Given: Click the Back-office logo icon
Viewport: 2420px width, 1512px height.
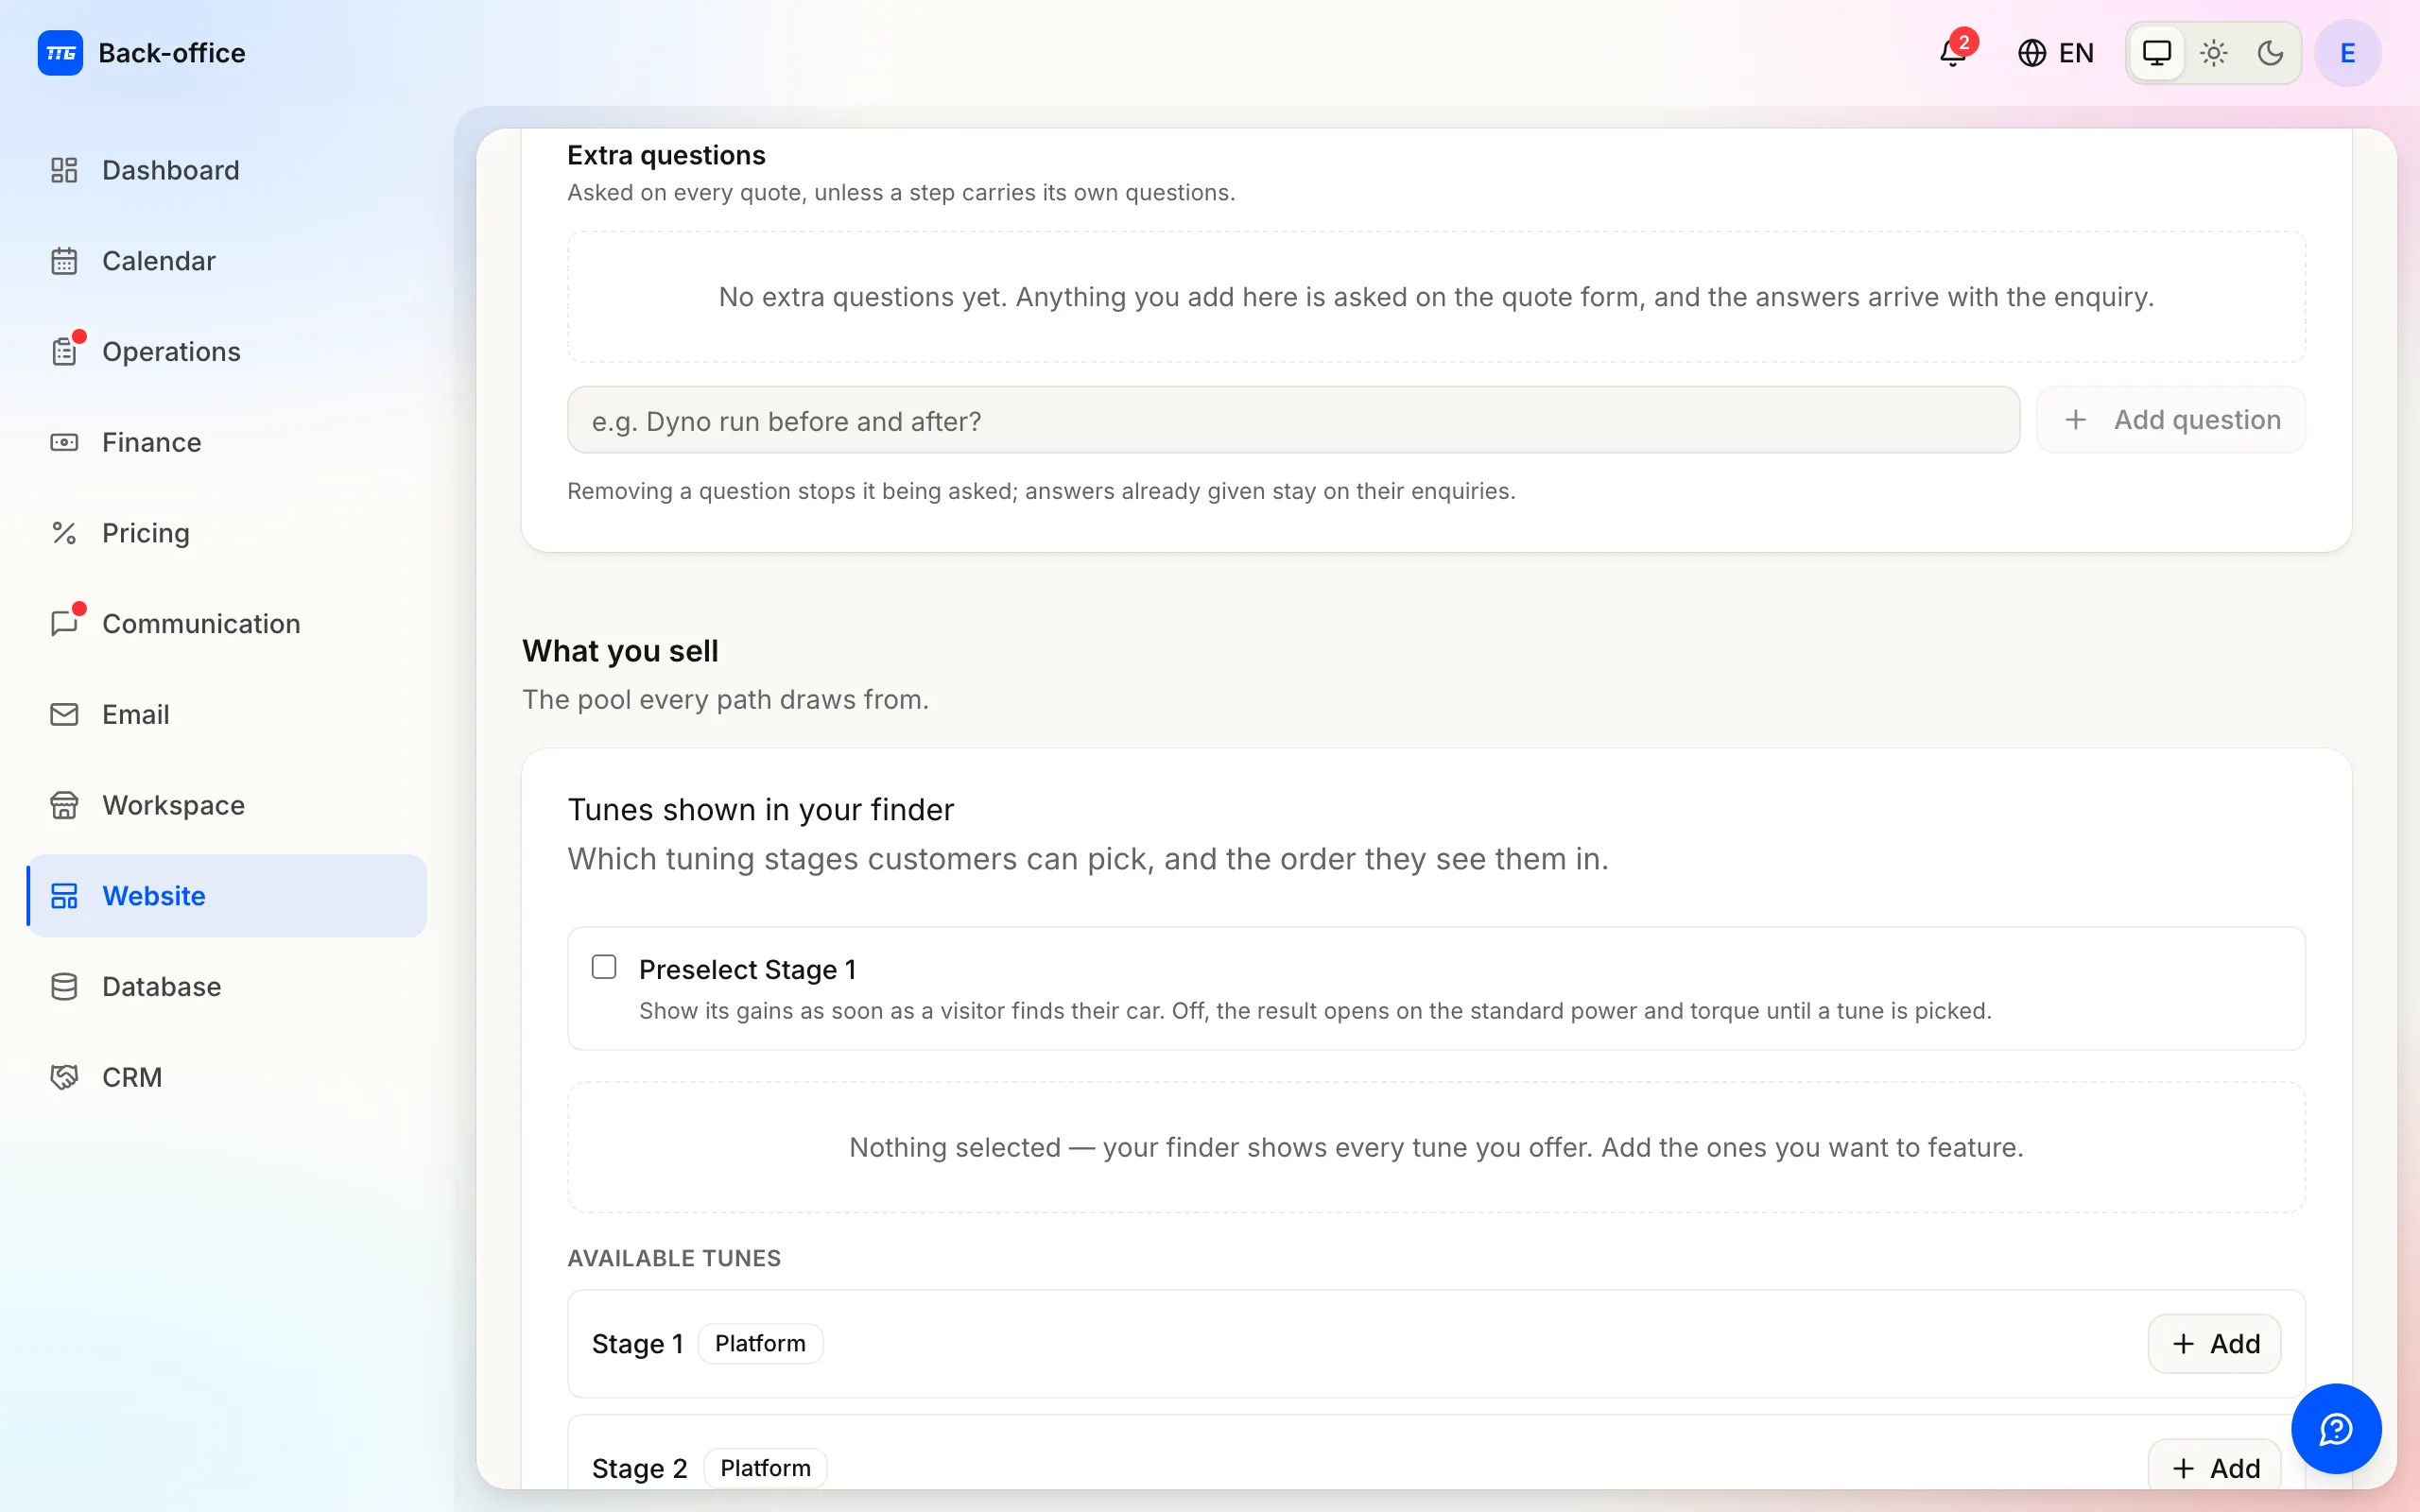Looking at the screenshot, I should [x=60, y=53].
